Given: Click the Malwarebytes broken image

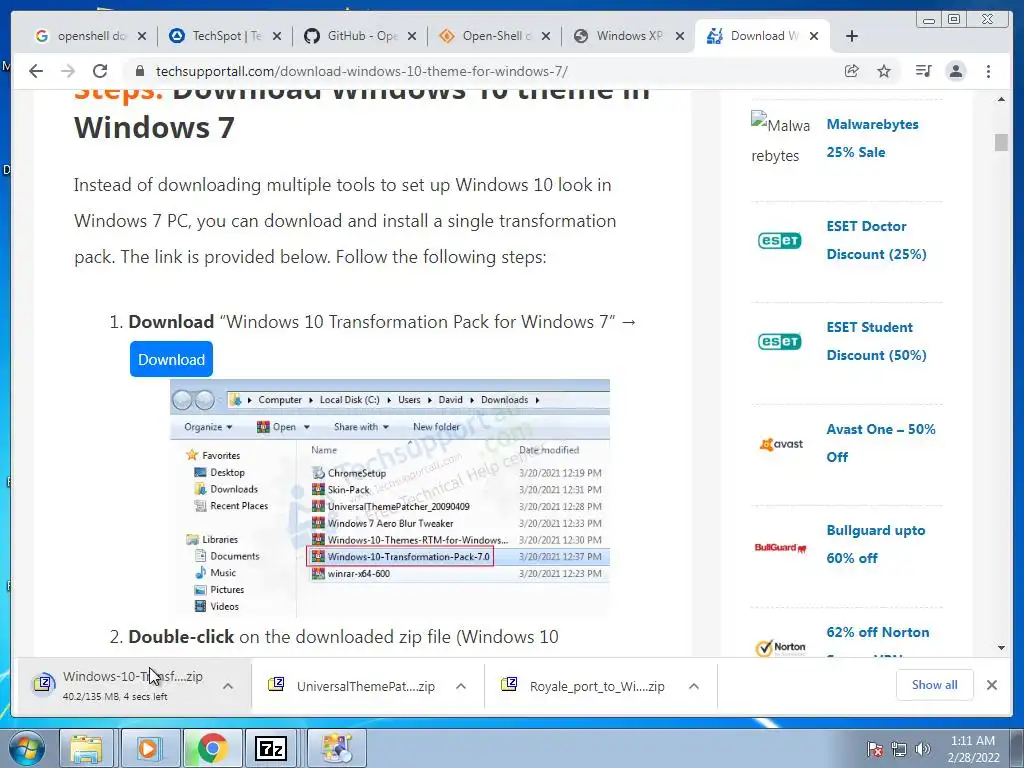Looking at the screenshot, I should pos(780,139).
